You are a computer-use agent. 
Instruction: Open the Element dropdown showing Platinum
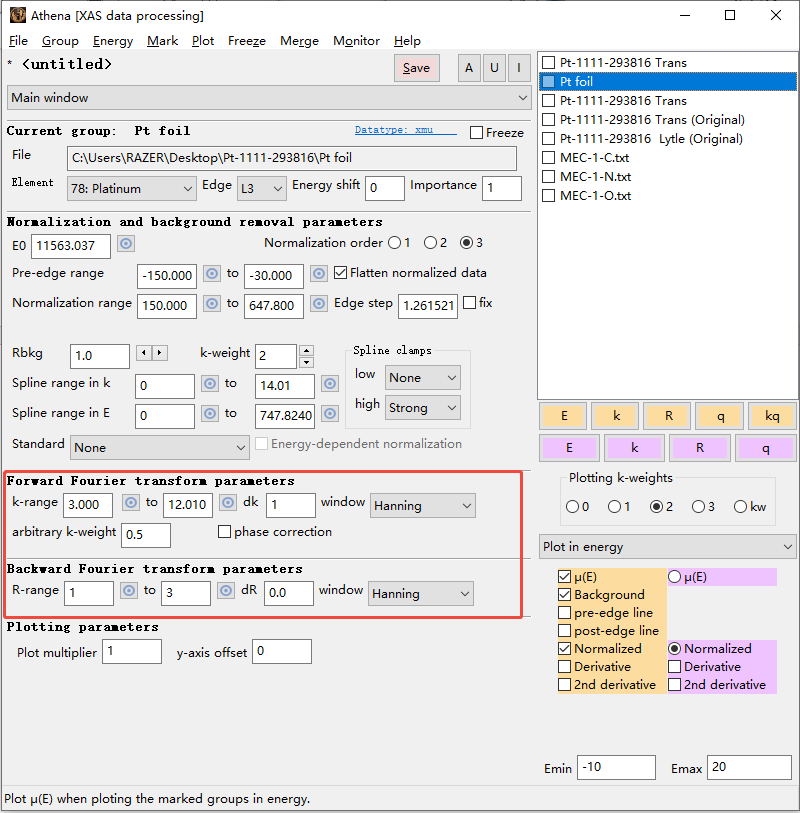[x=132, y=188]
